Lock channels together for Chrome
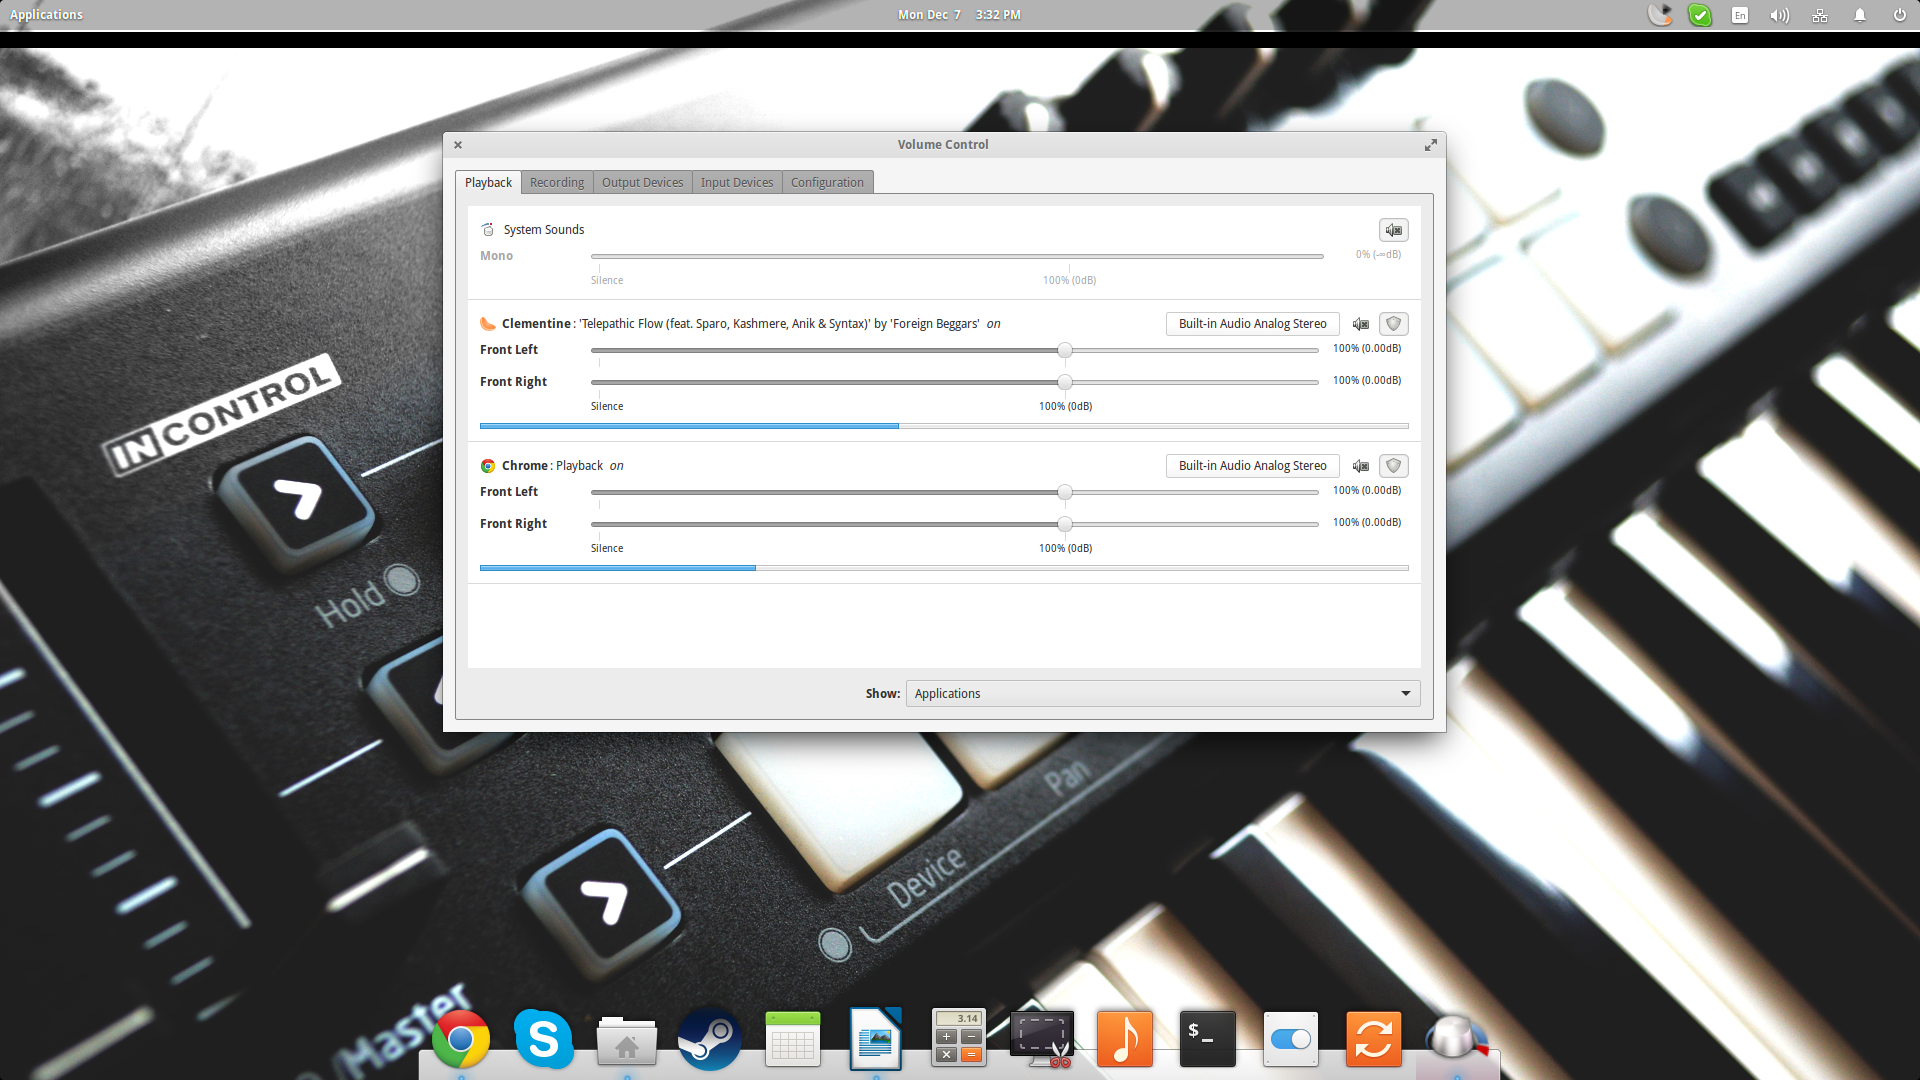Viewport: 1920px width, 1080px height. click(x=1394, y=466)
